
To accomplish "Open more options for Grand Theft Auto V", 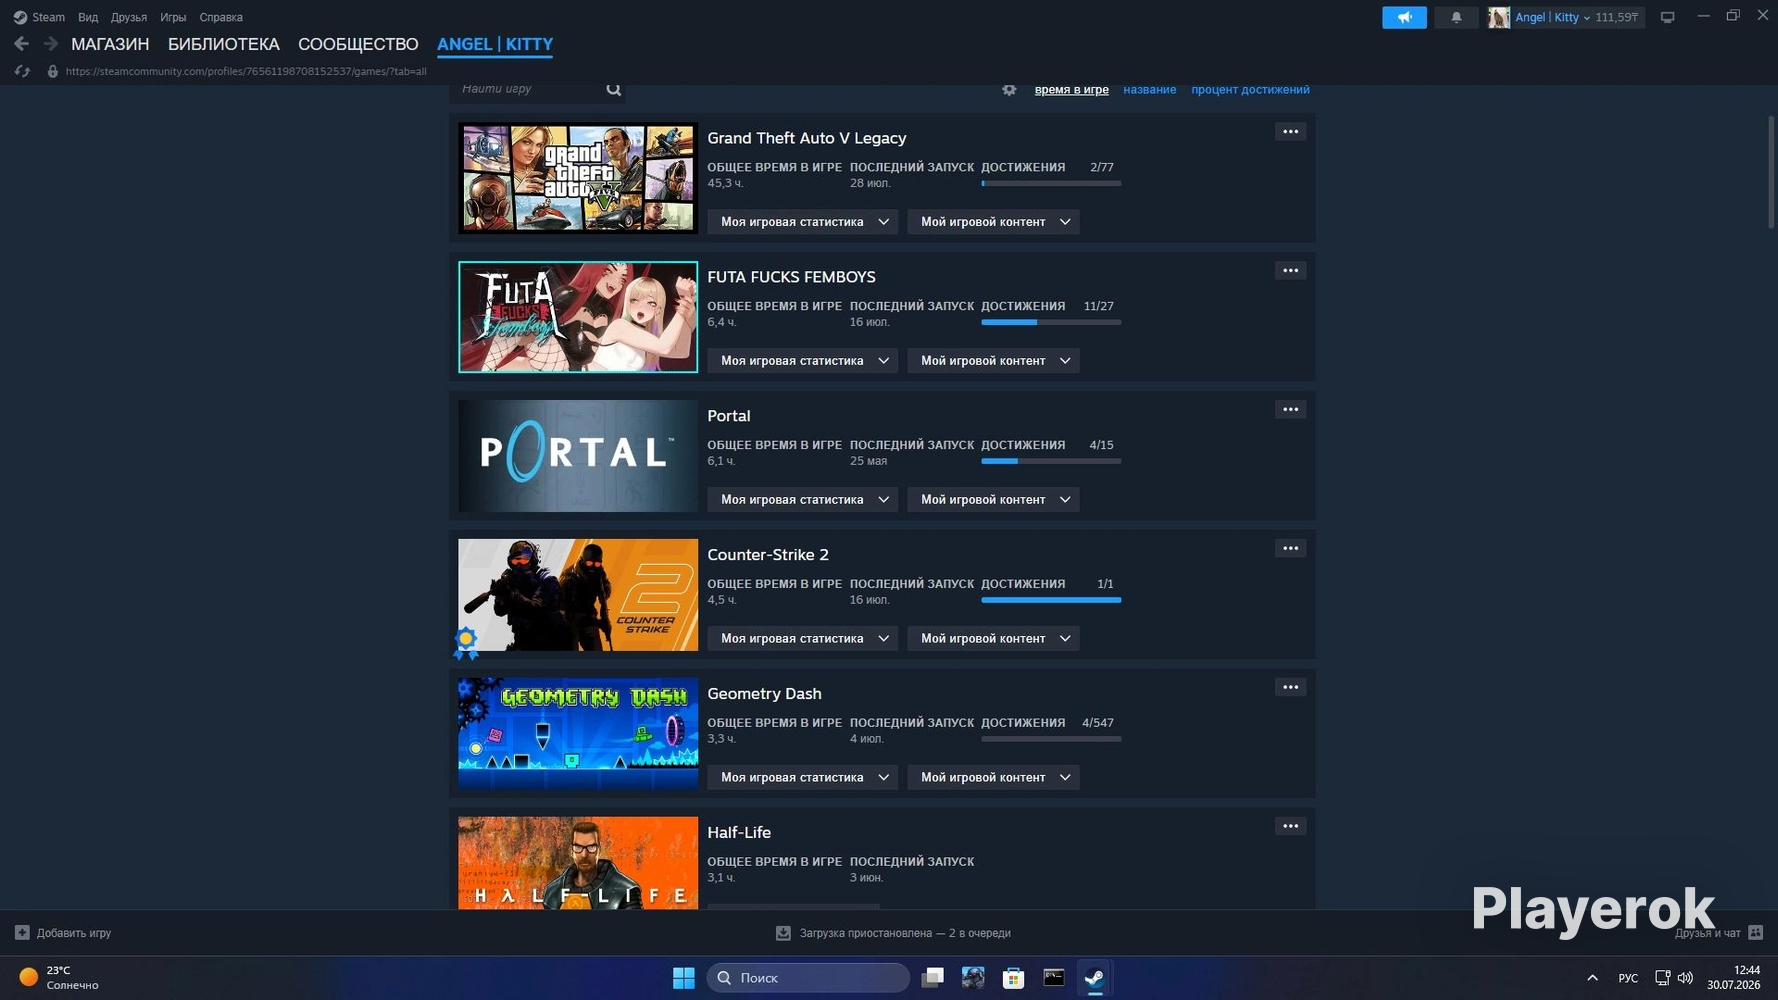I will click(1290, 131).
